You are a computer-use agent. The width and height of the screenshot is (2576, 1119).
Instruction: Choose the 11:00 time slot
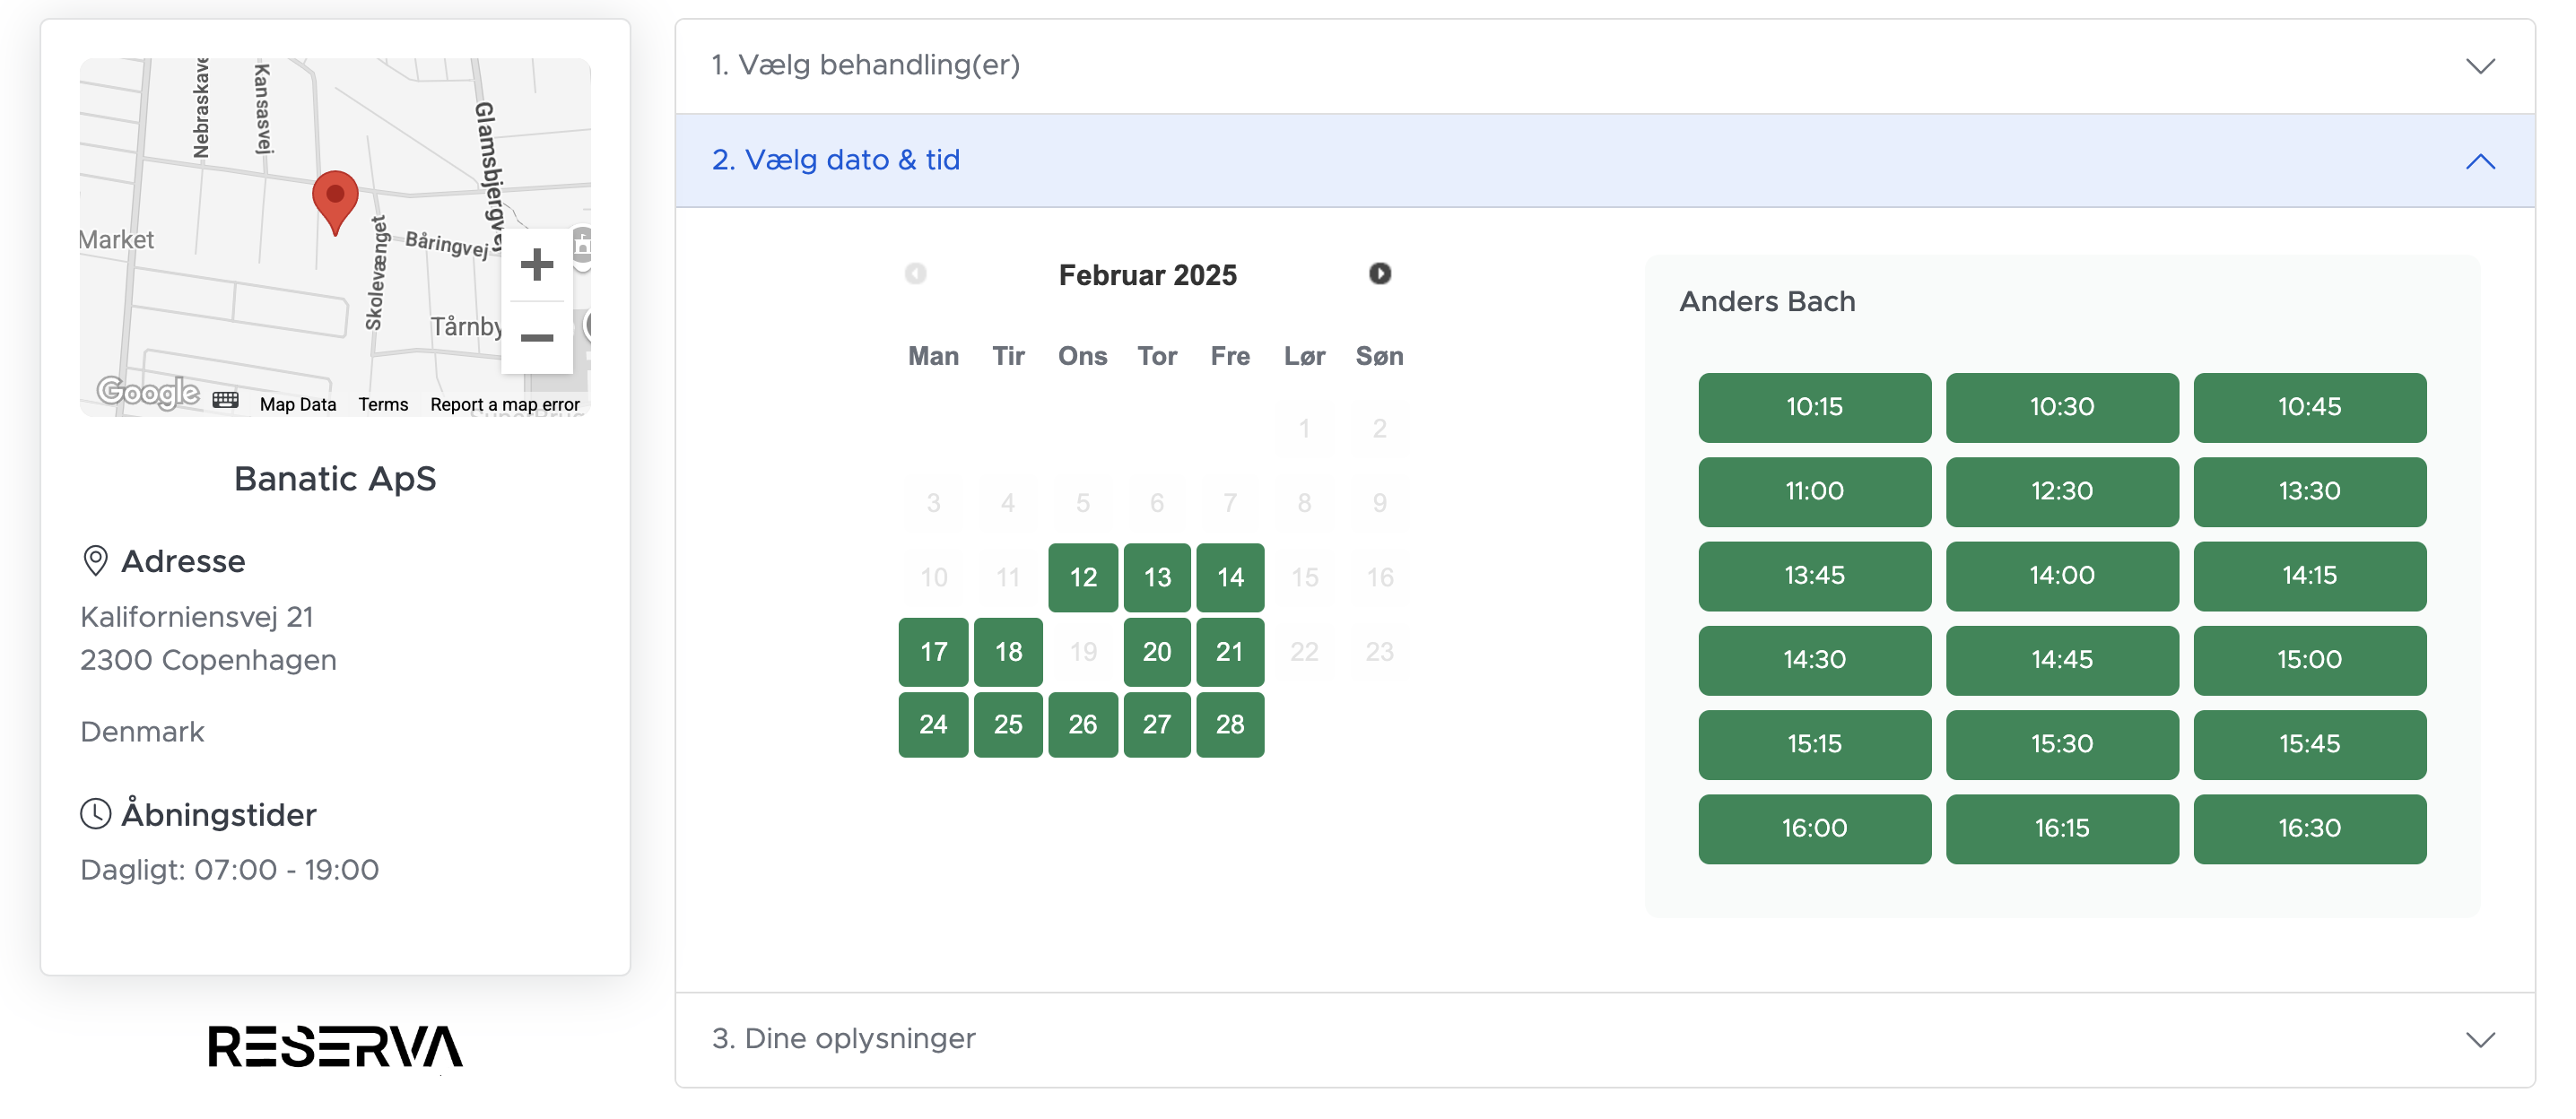point(1814,491)
